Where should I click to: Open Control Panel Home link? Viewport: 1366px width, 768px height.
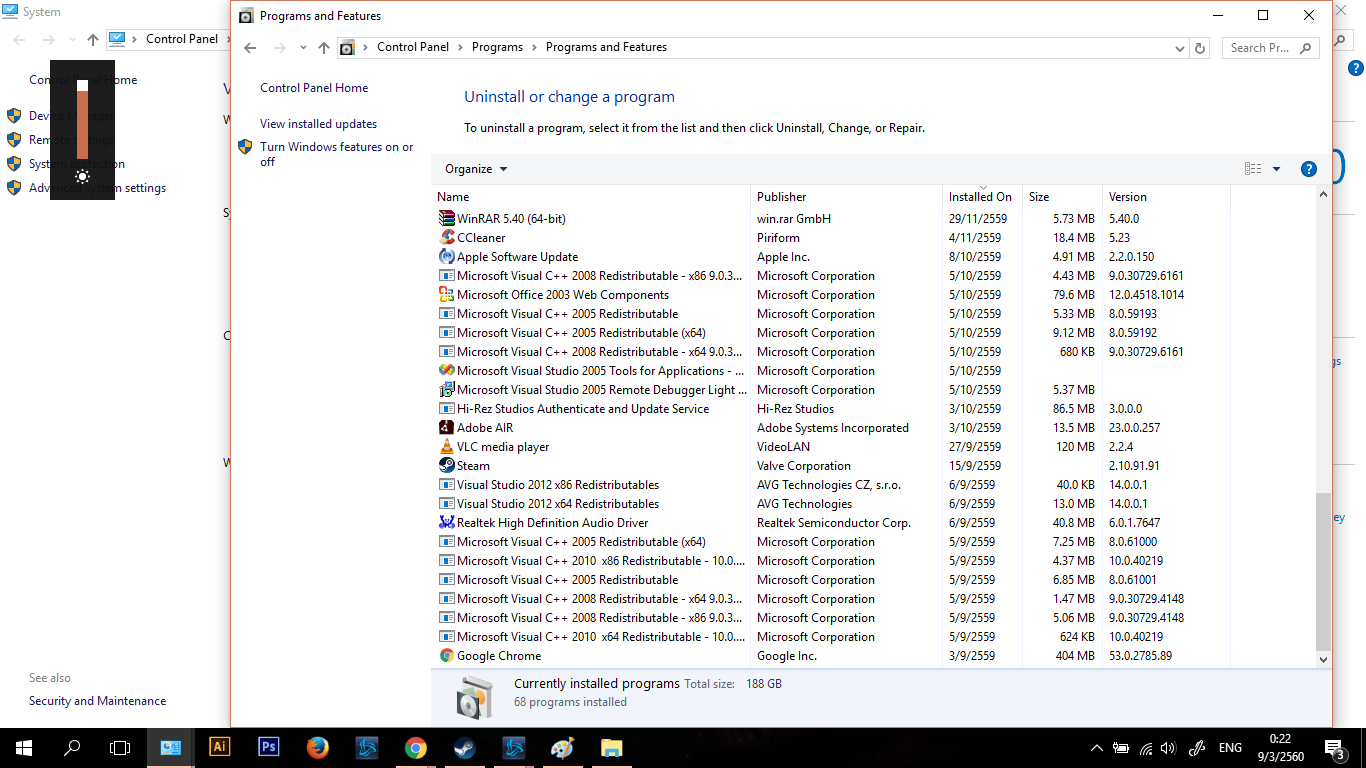pyautogui.click(x=314, y=88)
